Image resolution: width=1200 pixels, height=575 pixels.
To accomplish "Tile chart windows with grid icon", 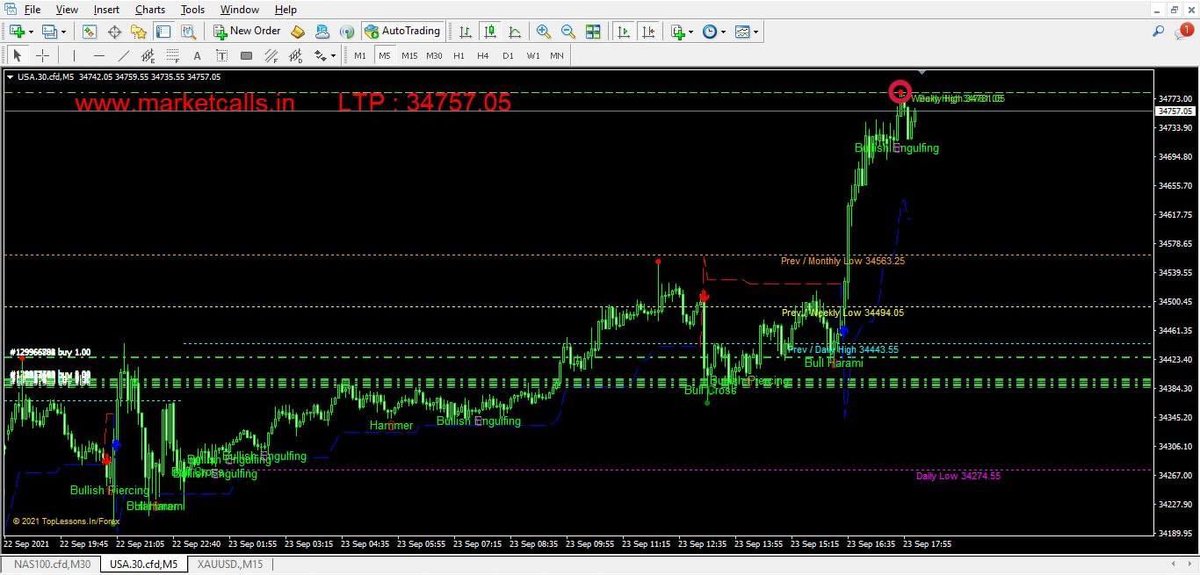I will [593, 31].
